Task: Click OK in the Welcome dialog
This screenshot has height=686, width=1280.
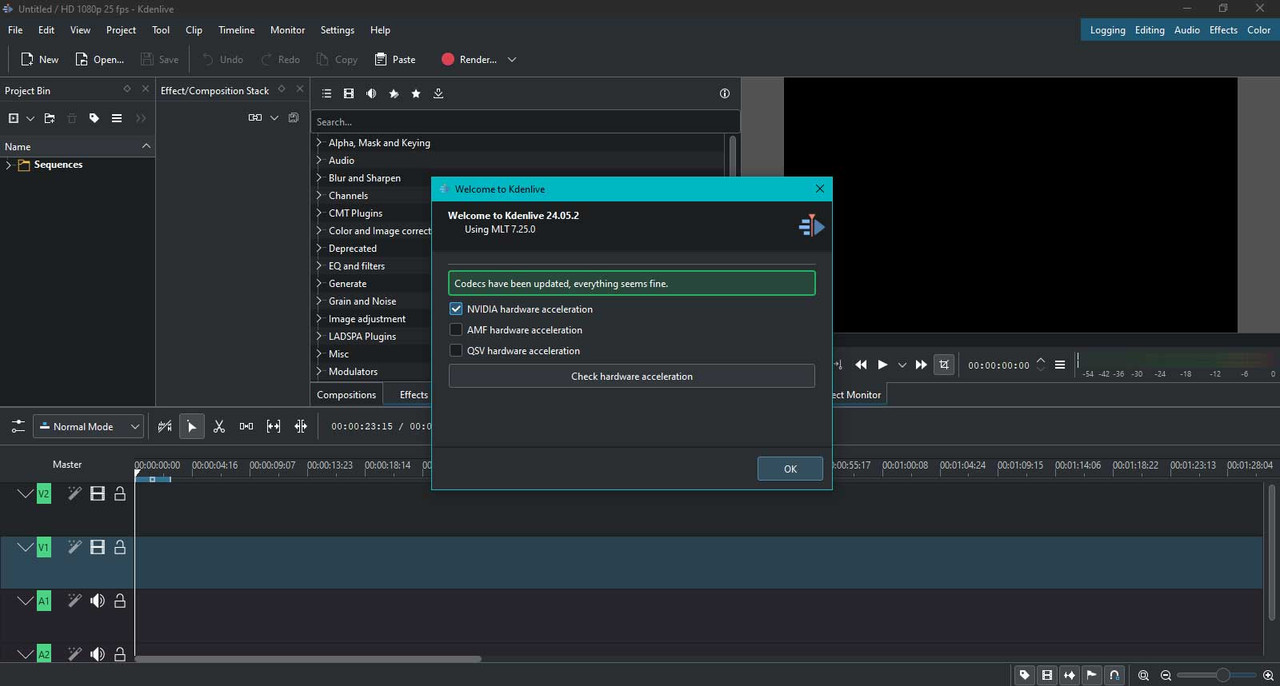Action: coord(790,469)
